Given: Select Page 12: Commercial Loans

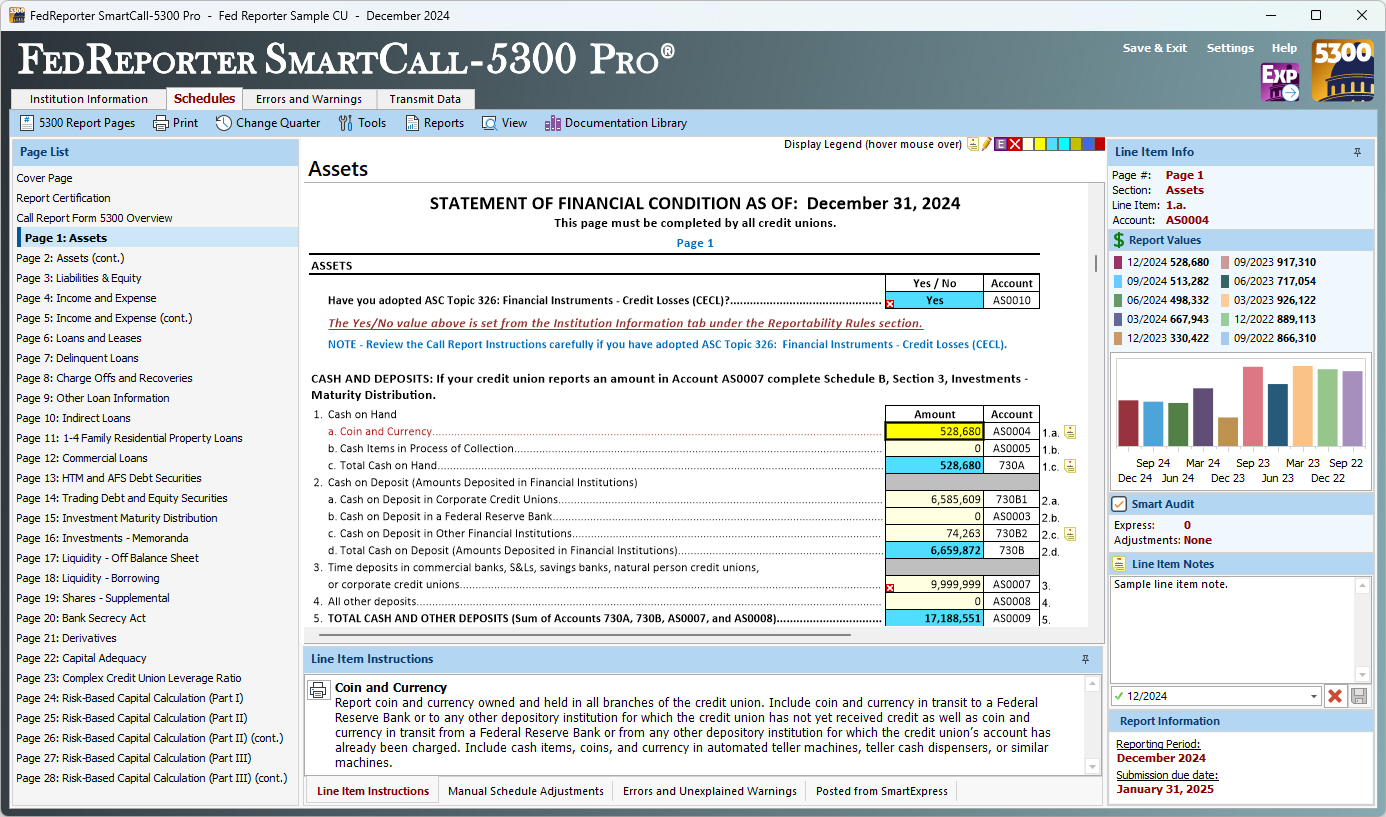Looking at the screenshot, I should click(x=82, y=458).
